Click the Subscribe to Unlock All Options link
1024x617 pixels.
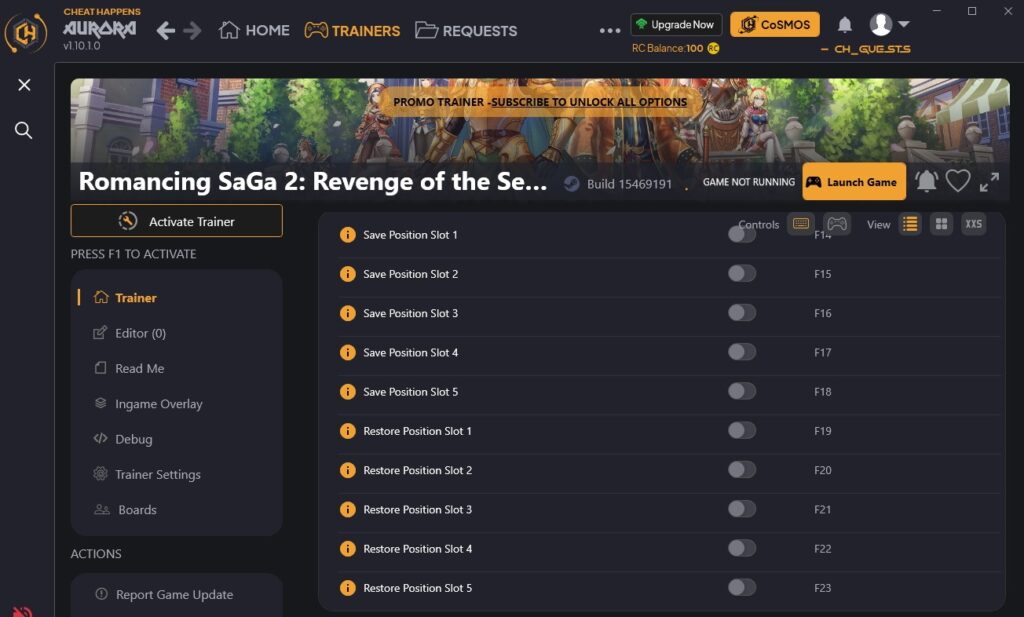click(x=589, y=102)
